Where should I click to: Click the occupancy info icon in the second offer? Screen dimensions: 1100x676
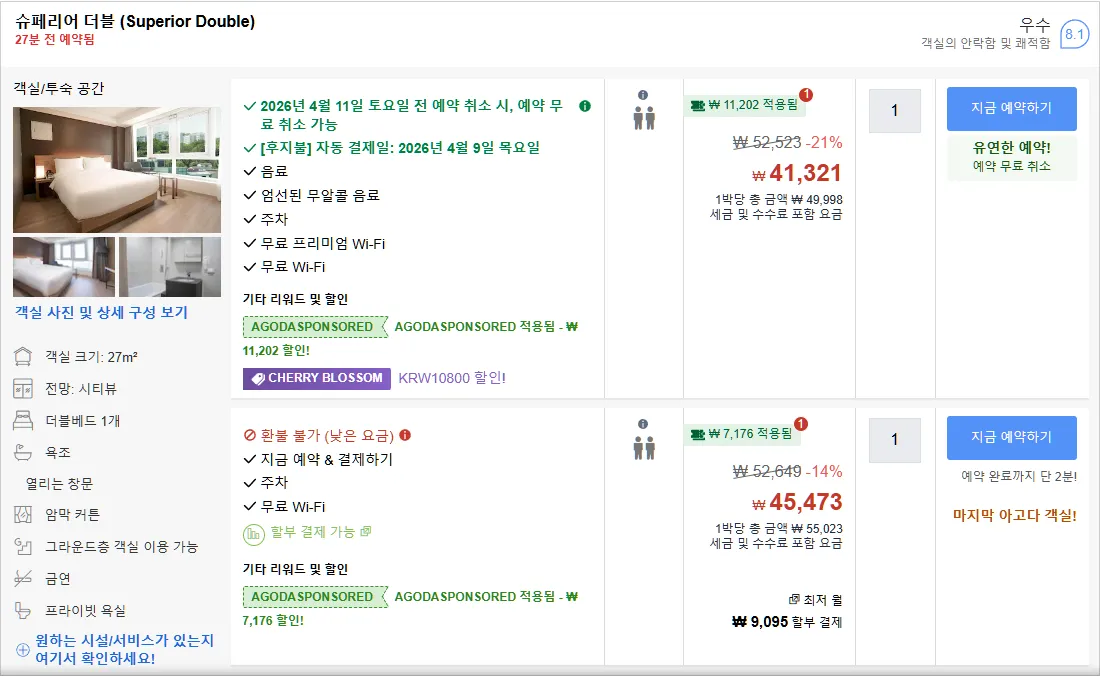(x=643, y=424)
